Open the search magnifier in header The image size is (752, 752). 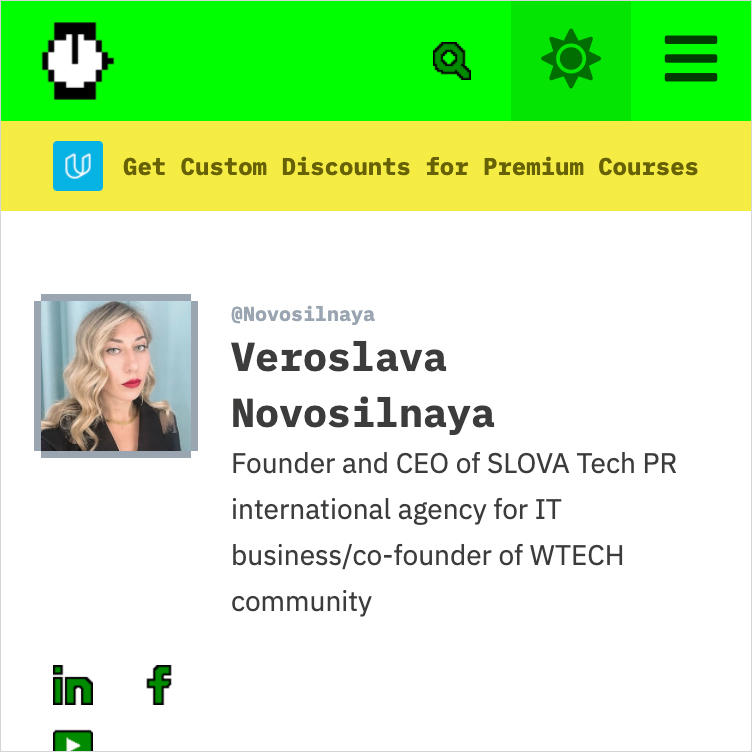452,60
